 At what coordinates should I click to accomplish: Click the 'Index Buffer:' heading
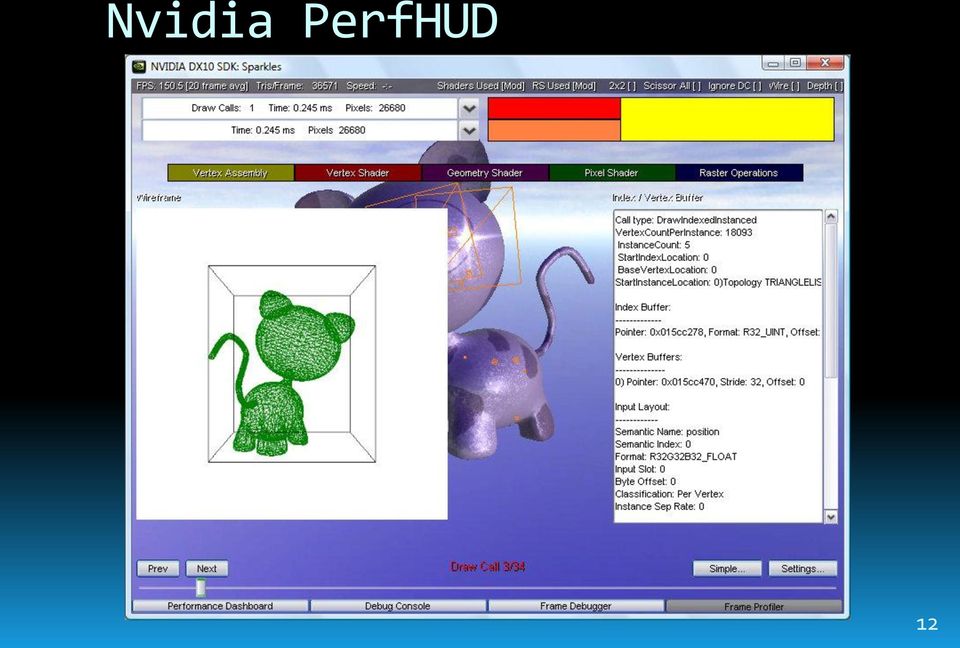tap(643, 307)
